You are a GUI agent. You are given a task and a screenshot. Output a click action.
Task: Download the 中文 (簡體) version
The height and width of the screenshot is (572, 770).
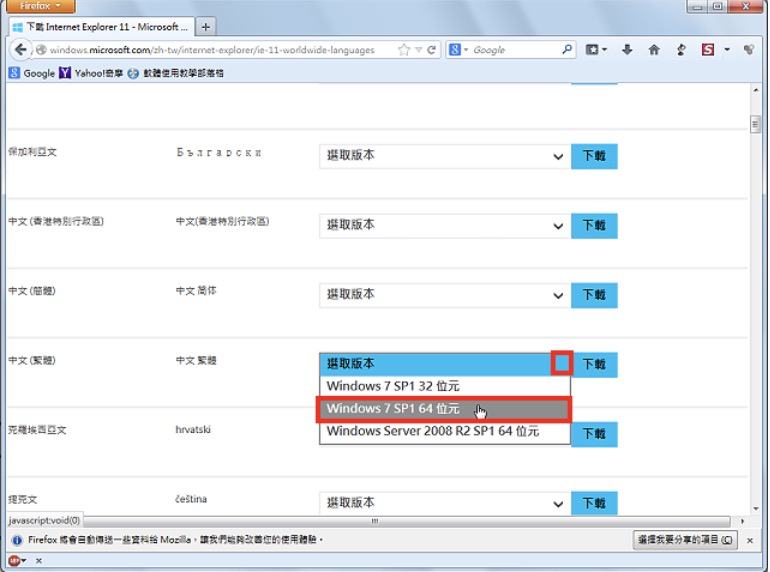click(594, 295)
